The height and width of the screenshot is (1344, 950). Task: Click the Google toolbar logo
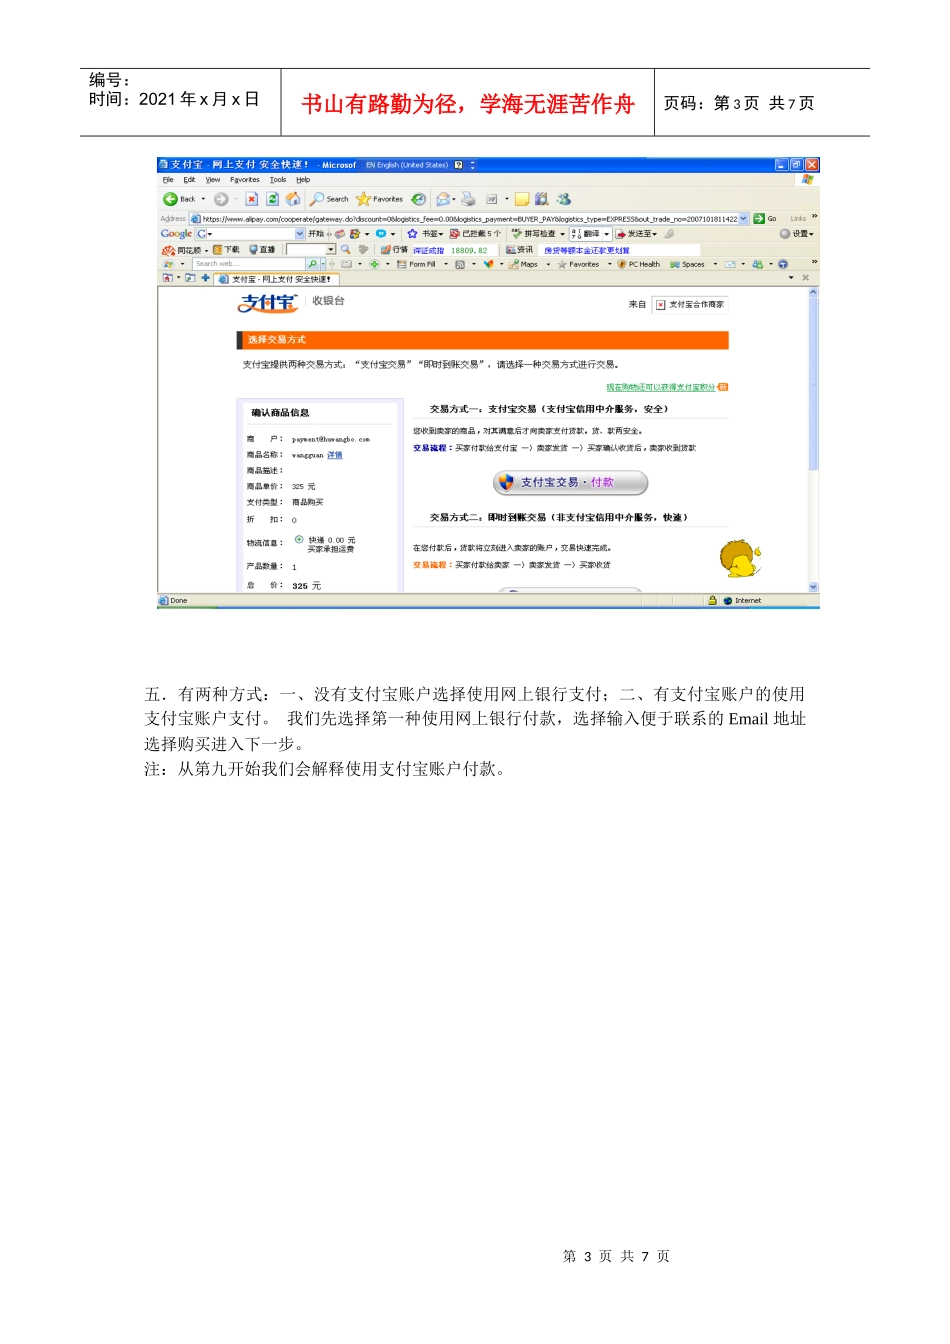(176, 233)
